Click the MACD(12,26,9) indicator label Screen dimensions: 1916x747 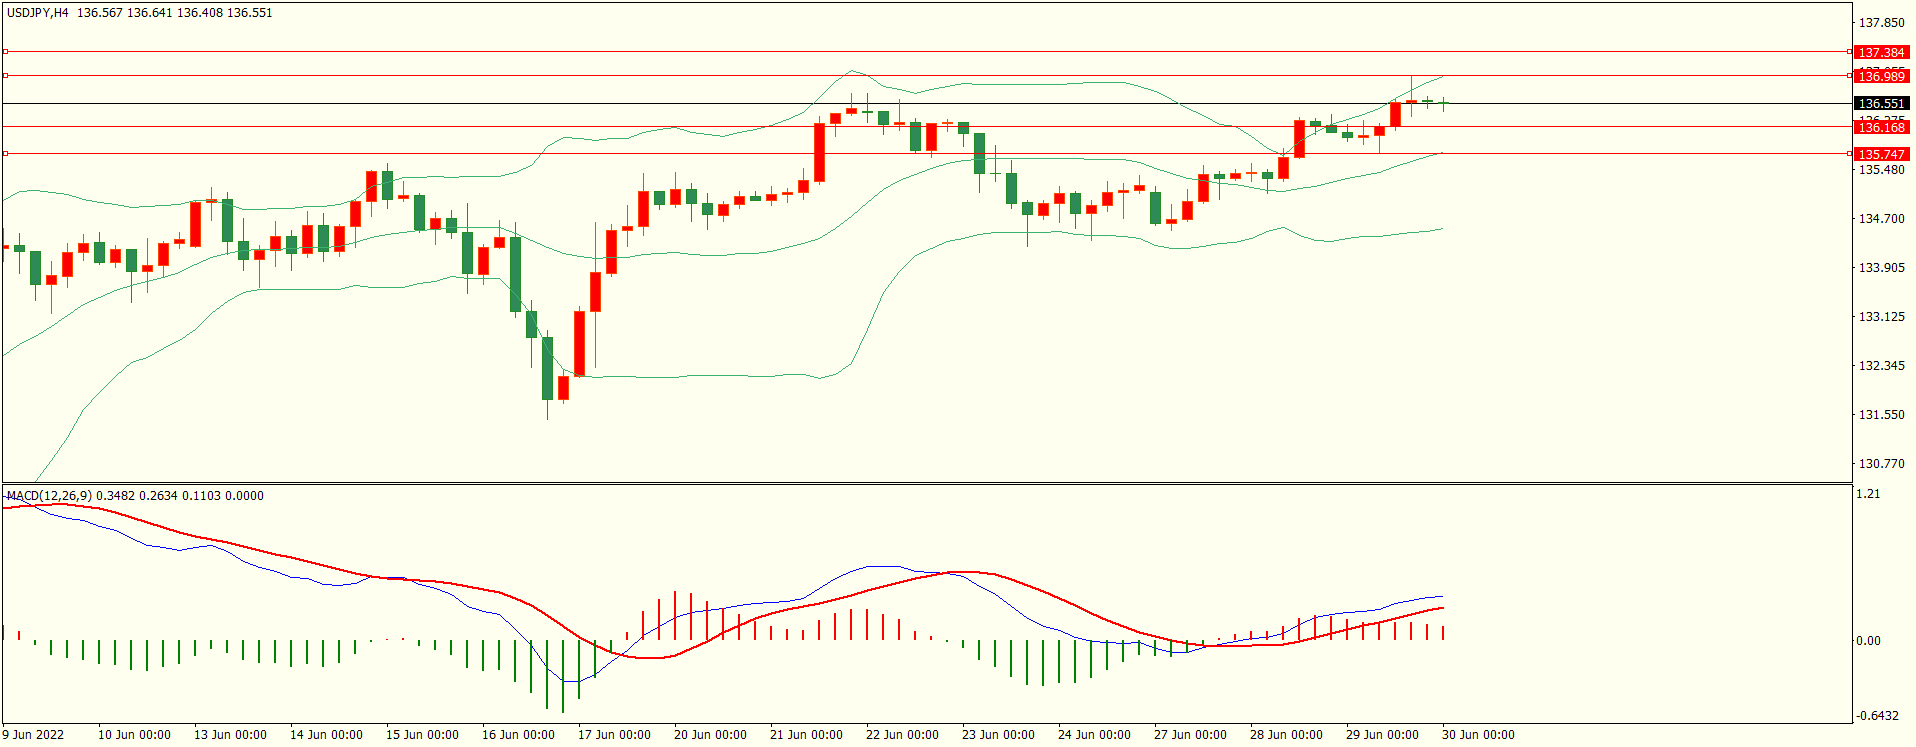coord(49,496)
